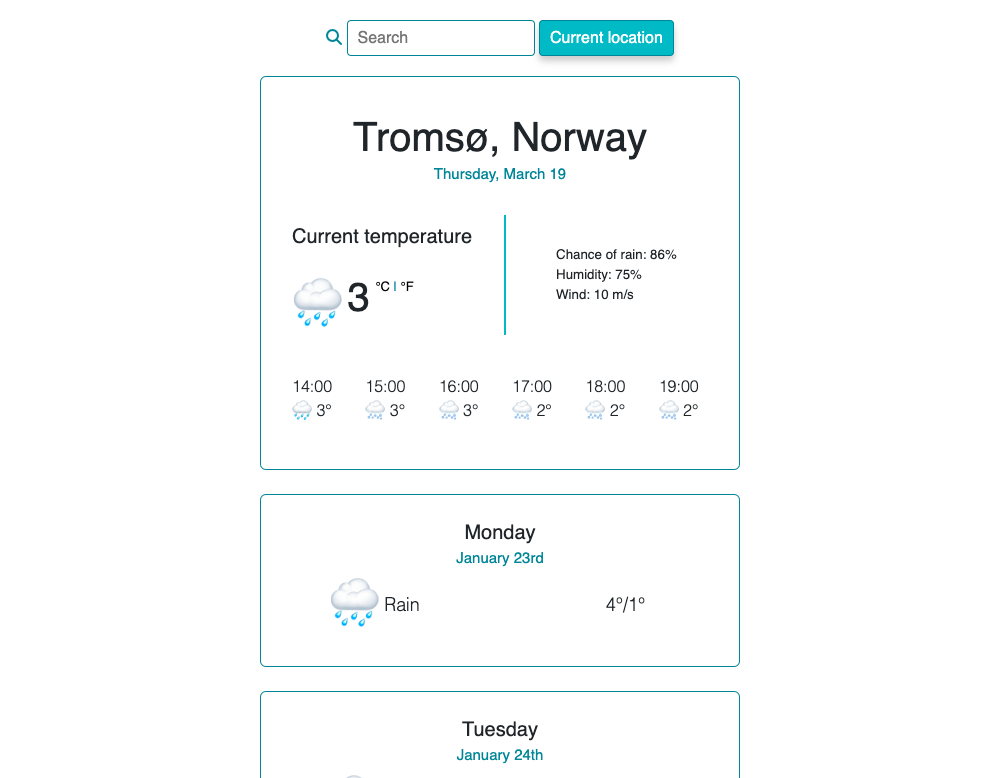Viewport: 1000px width, 778px height.
Task: Select the 17:00 hourly weather icon
Action: [x=521, y=409]
